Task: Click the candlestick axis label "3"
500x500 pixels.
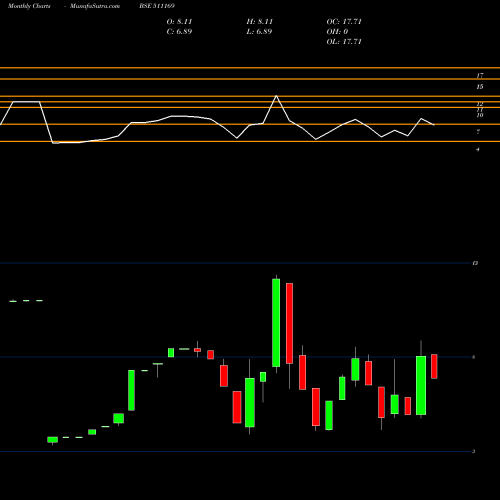Action: click(x=474, y=452)
